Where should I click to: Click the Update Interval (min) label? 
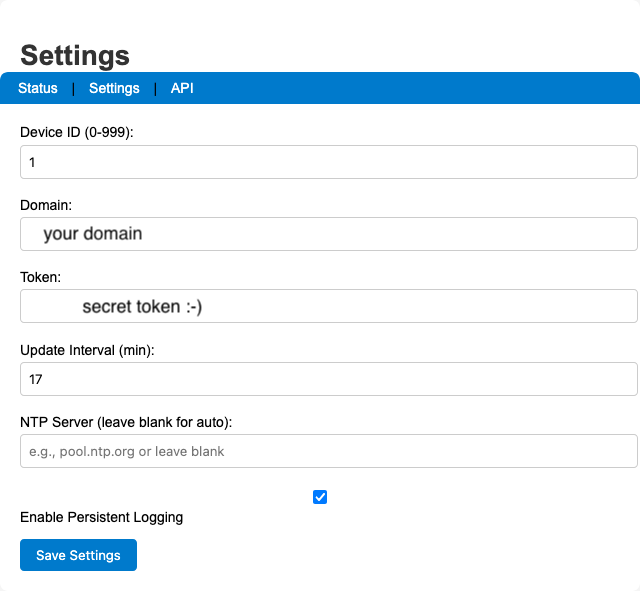[x=88, y=349]
